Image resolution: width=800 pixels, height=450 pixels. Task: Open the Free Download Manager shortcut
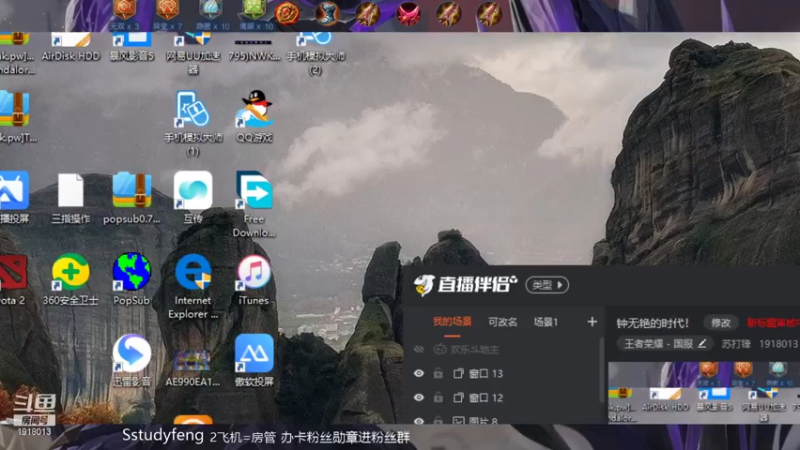click(x=254, y=204)
